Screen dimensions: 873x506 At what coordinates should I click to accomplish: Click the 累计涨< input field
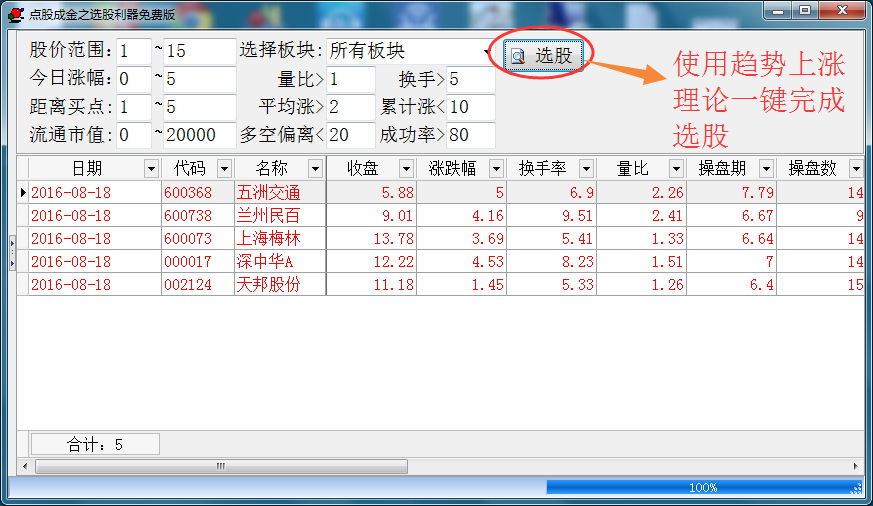pyautogui.click(x=470, y=107)
